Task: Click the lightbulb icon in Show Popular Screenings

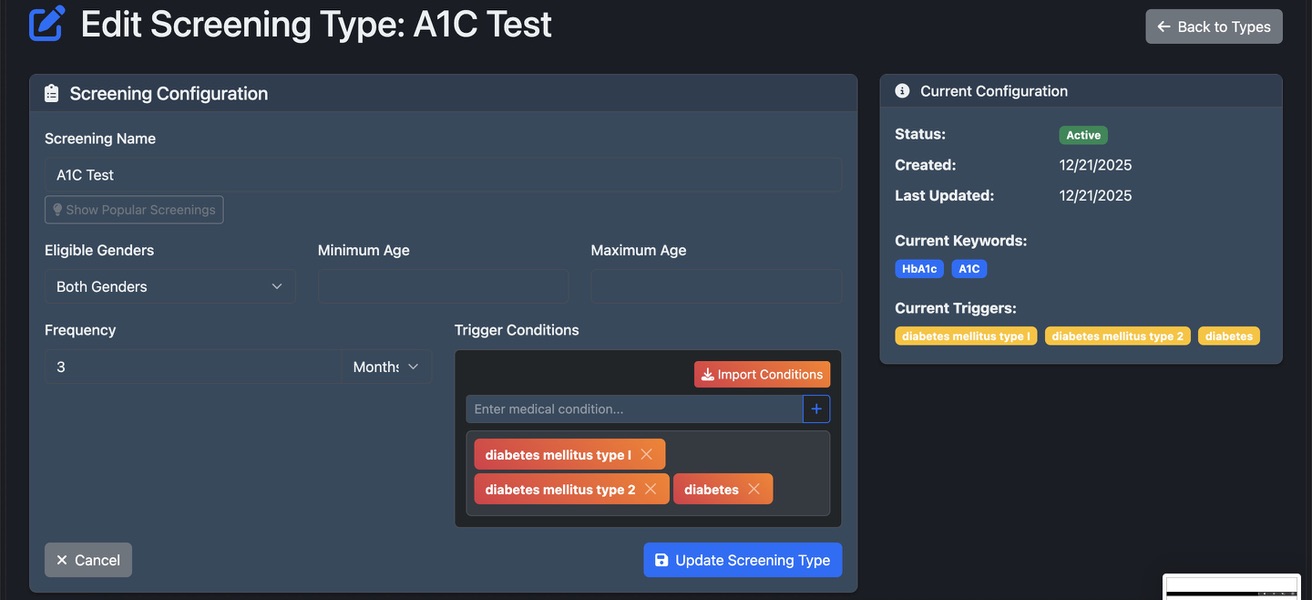Action: coord(57,210)
